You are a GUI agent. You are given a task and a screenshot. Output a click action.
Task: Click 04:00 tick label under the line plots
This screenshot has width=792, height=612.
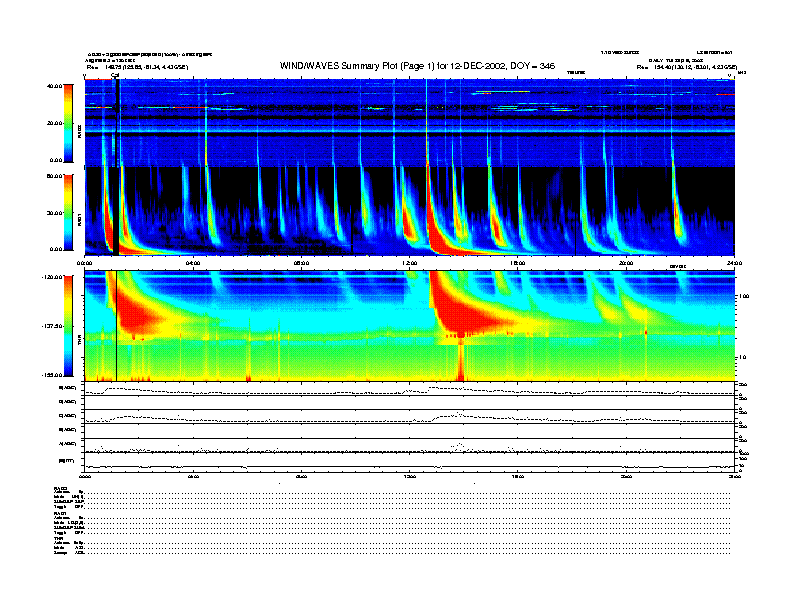[193, 476]
